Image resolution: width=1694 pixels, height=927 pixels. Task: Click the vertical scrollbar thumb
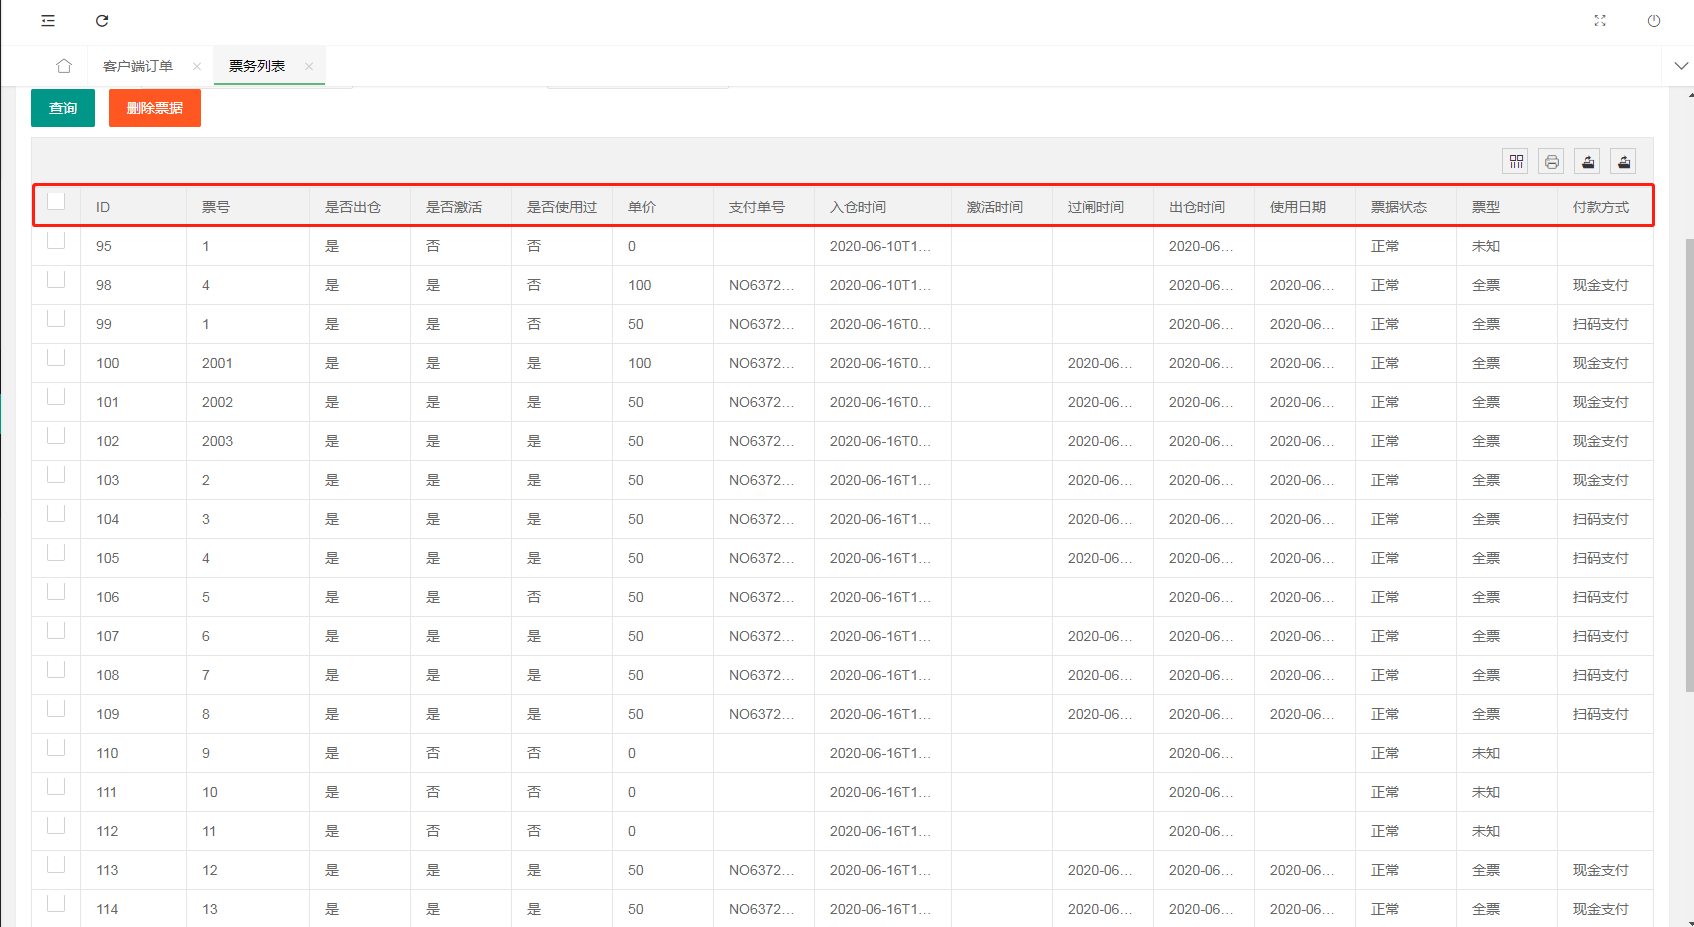pyautogui.click(x=1689, y=465)
